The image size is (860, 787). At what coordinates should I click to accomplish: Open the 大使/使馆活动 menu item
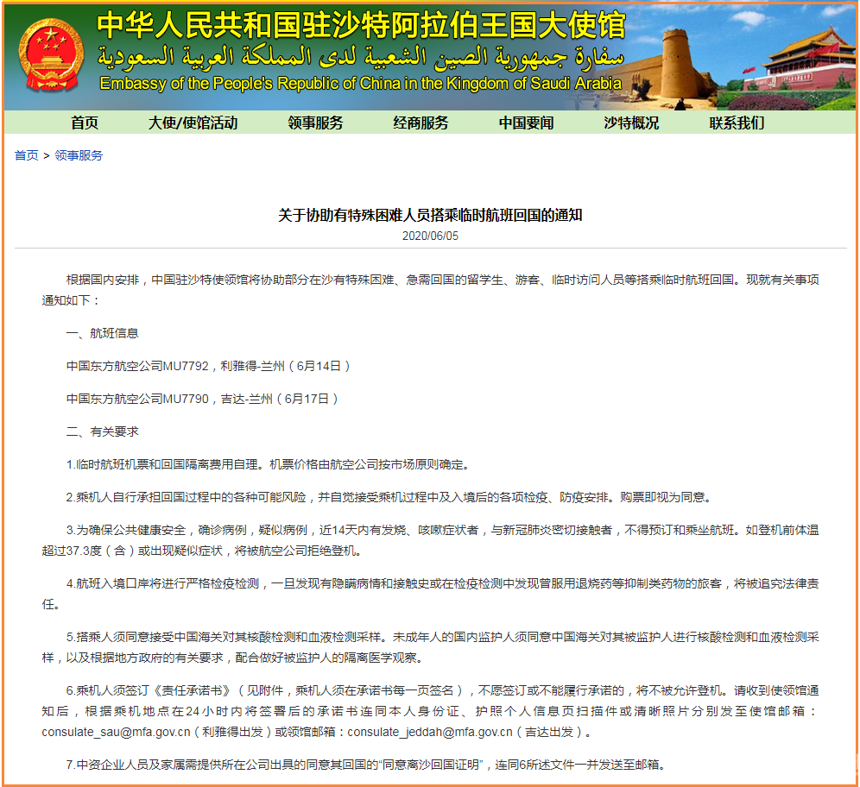click(193, 123)
